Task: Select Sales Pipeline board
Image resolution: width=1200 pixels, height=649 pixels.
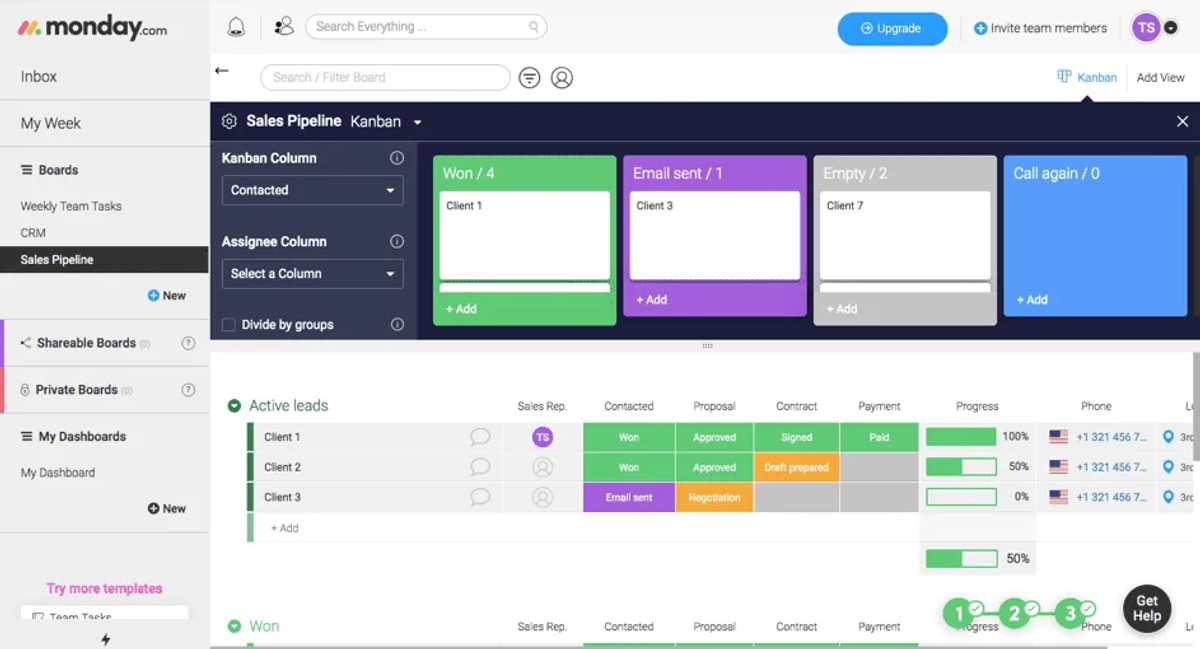Action: click(104, 260)
